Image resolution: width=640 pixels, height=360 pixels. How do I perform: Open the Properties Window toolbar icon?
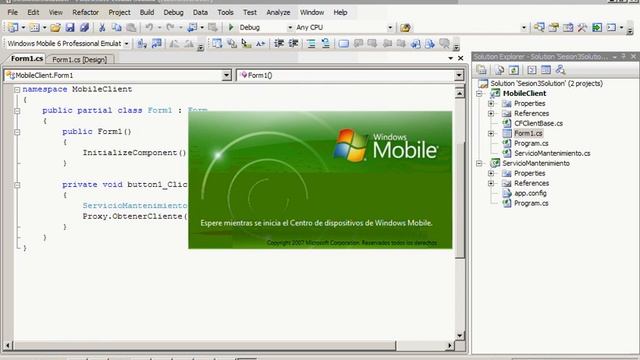coord(554,27)
